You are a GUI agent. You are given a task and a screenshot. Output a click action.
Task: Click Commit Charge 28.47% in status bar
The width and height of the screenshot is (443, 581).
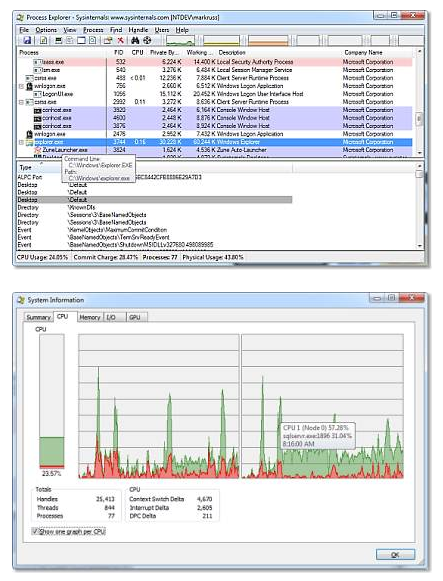point(106,257)
